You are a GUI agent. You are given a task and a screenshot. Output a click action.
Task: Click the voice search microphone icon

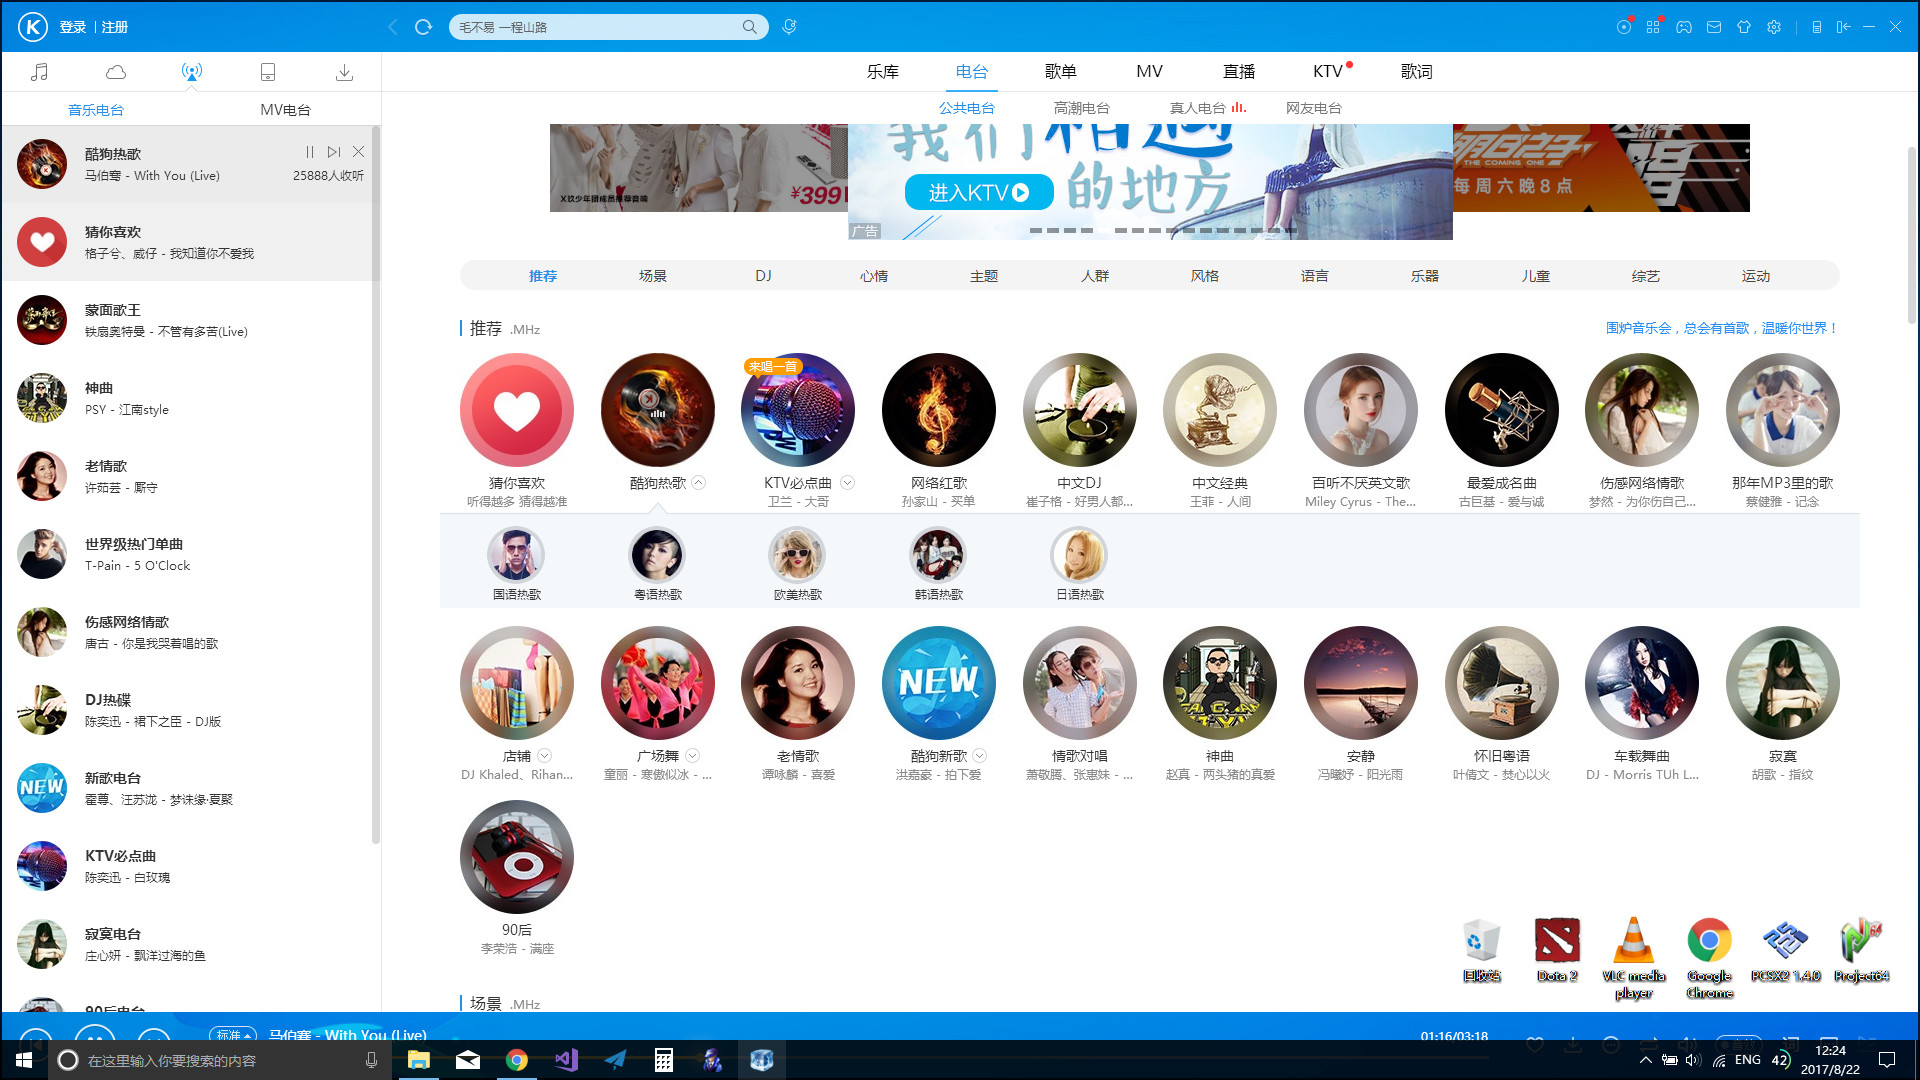789,27
